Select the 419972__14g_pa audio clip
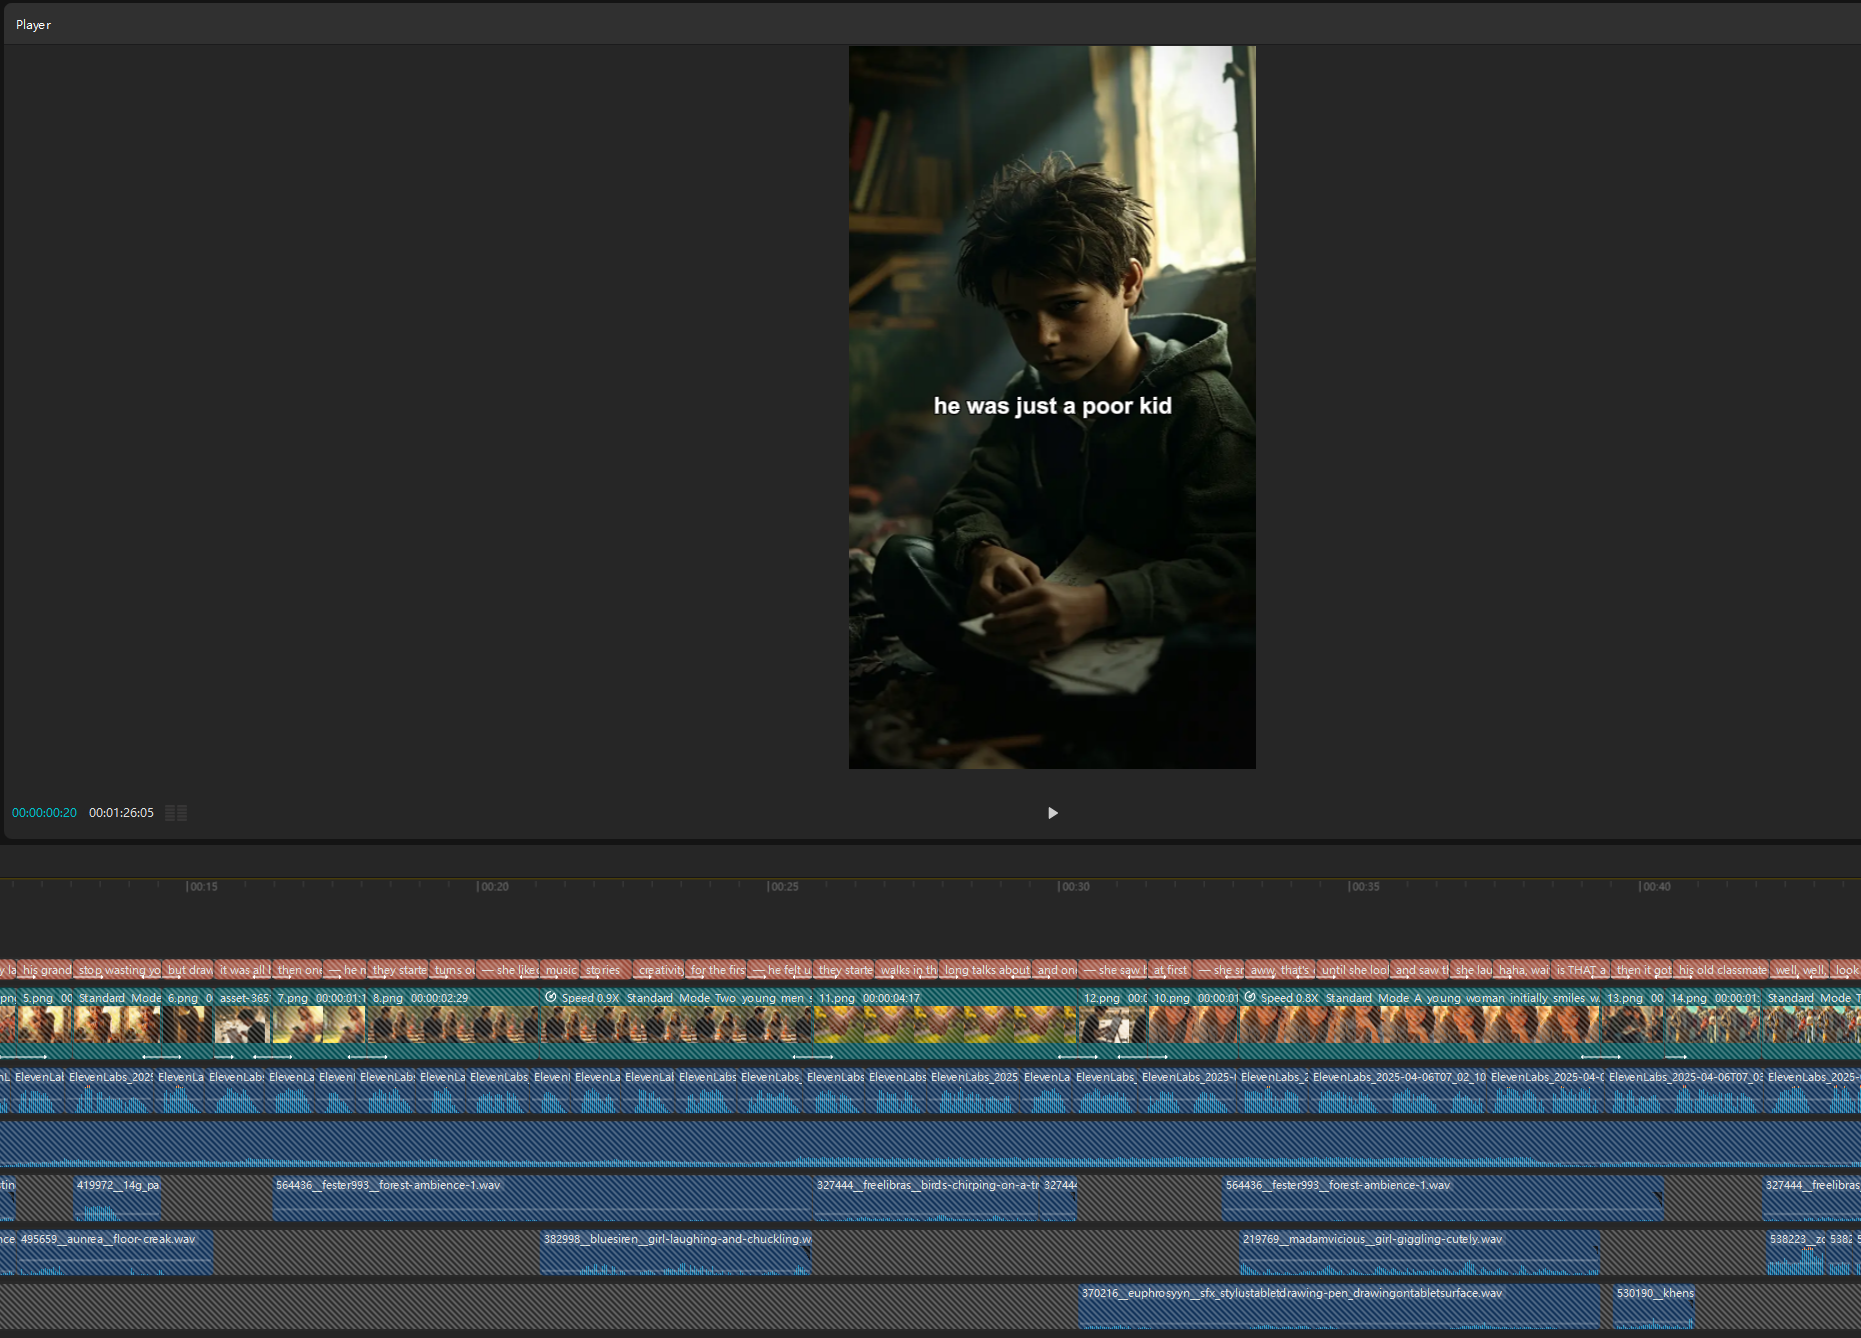 pos(118,1198)
